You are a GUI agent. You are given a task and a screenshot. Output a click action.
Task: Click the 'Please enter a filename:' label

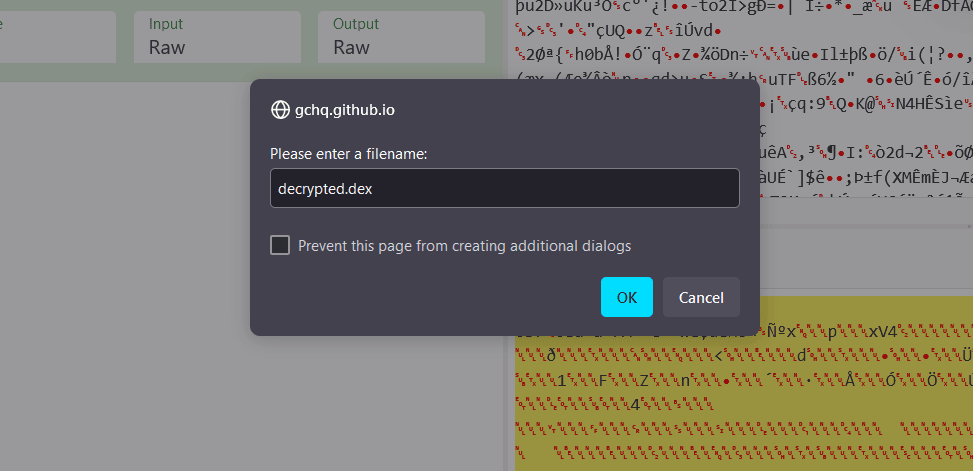(x=349, y=153)
